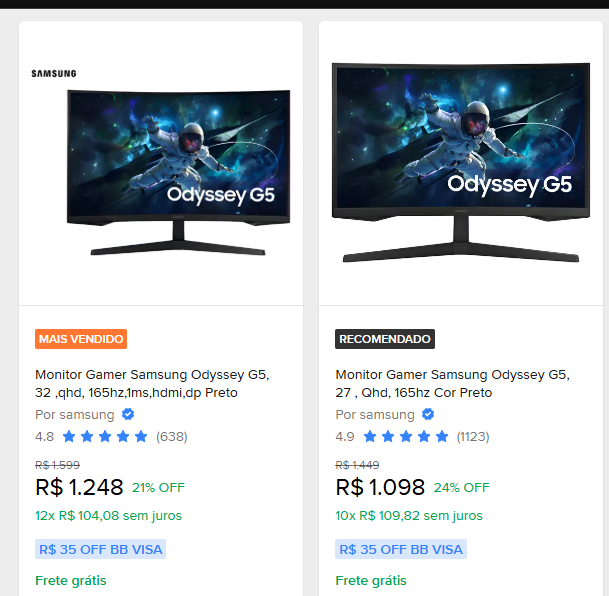Click 'Por samsung' on the second card
The image size is (609, 596).
(x=375, y=415)
